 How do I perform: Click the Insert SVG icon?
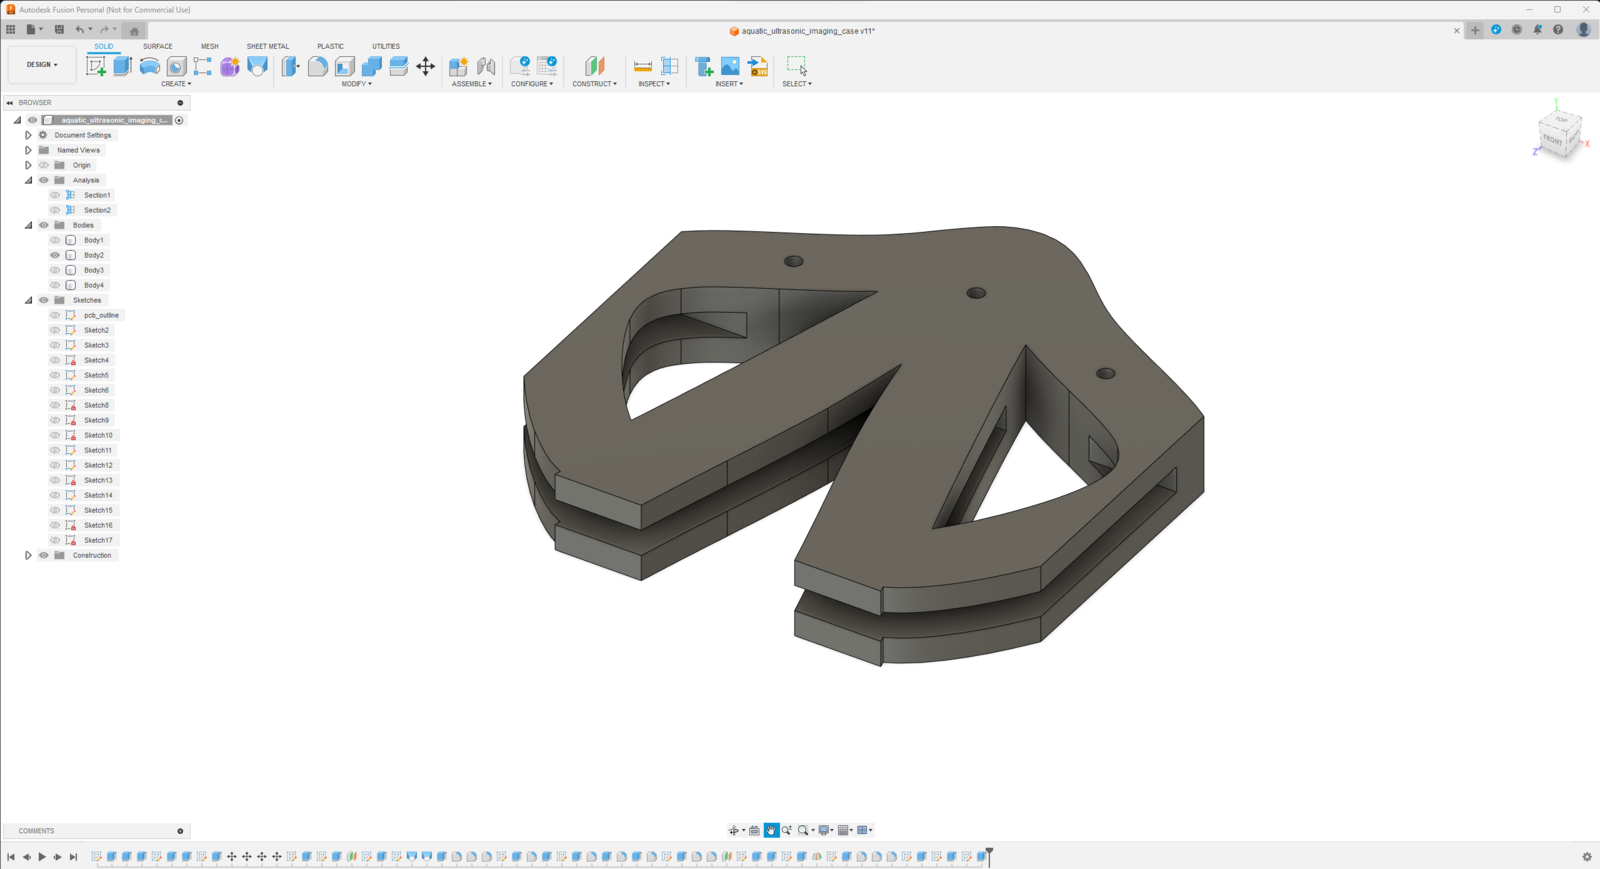[758, 66]
